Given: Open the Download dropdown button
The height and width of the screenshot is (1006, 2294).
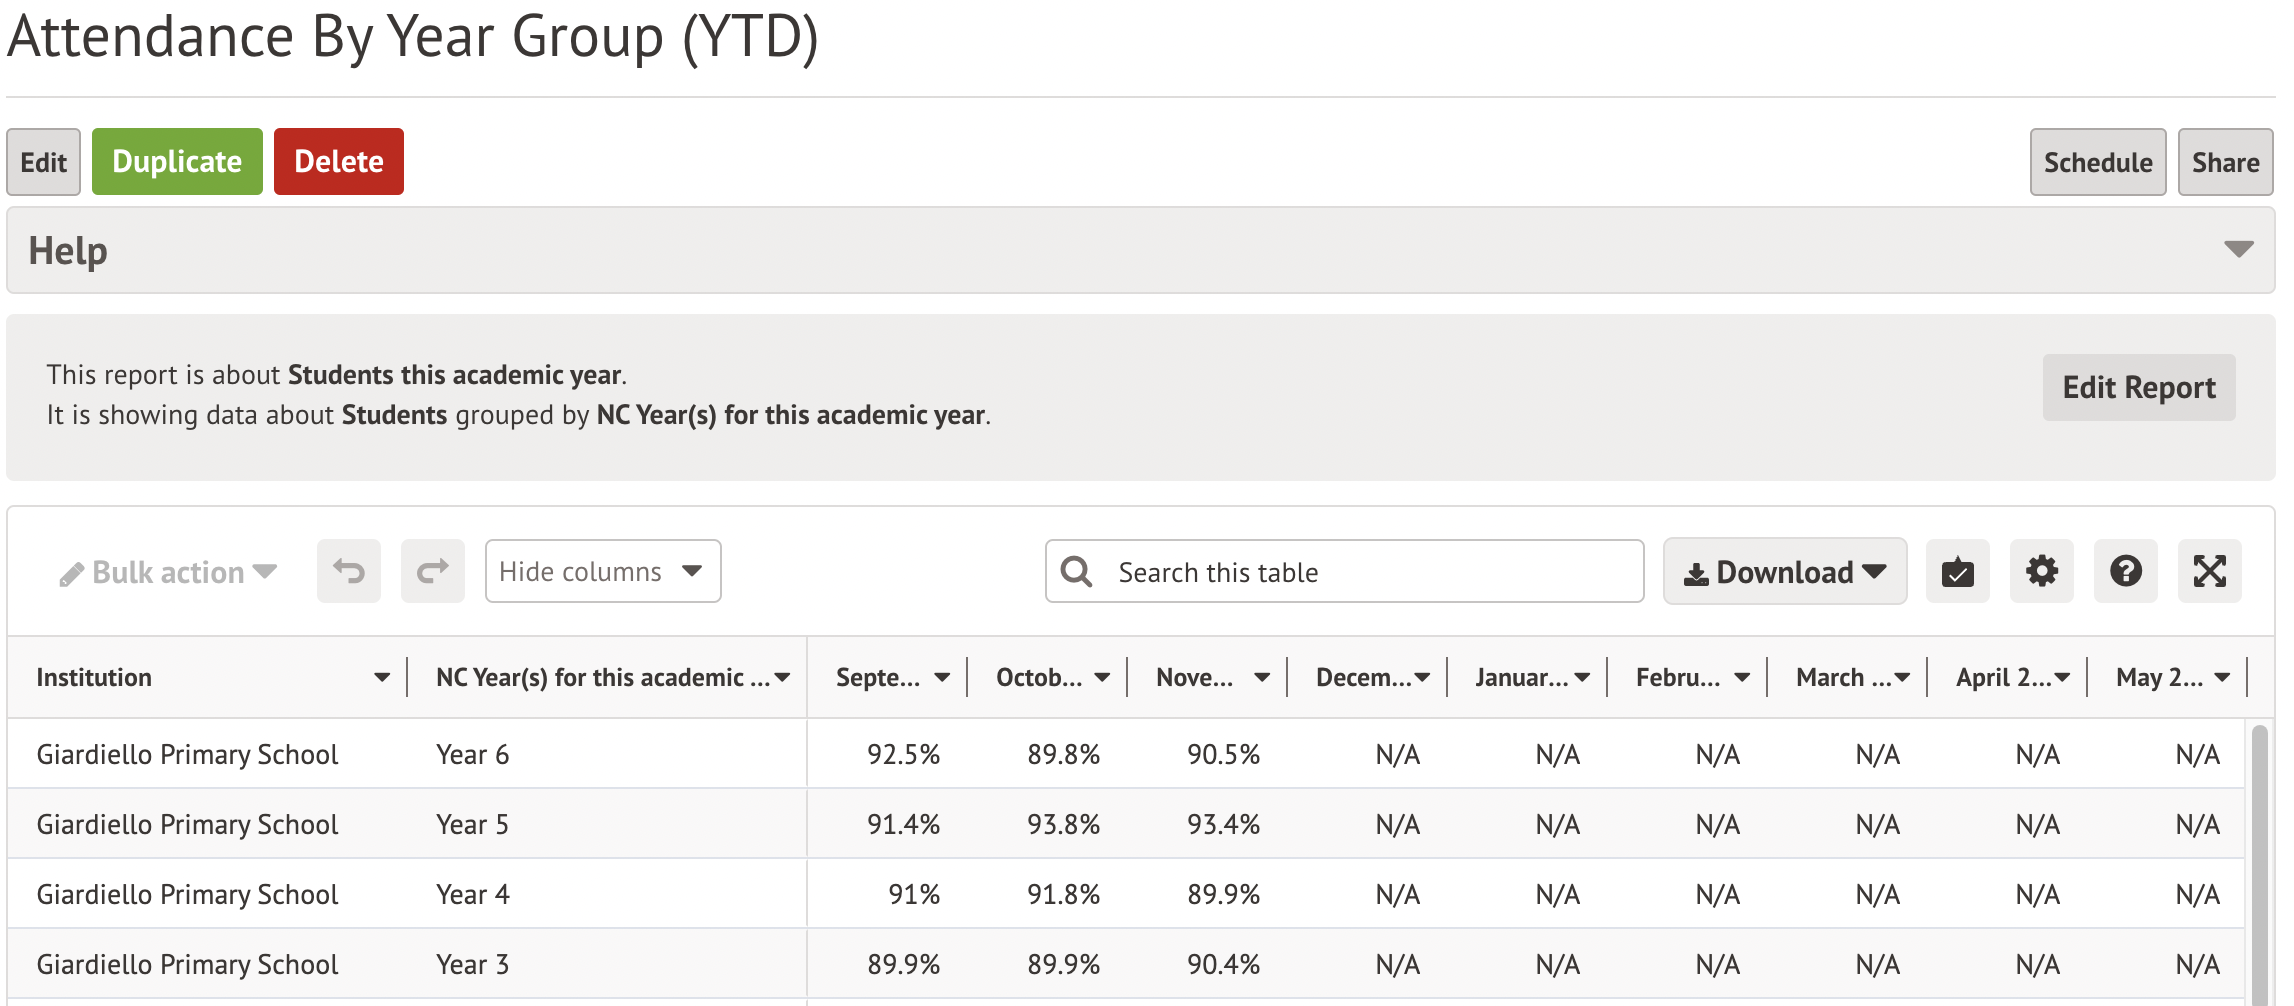Looking at the screenshot, I should (1784, 571).
